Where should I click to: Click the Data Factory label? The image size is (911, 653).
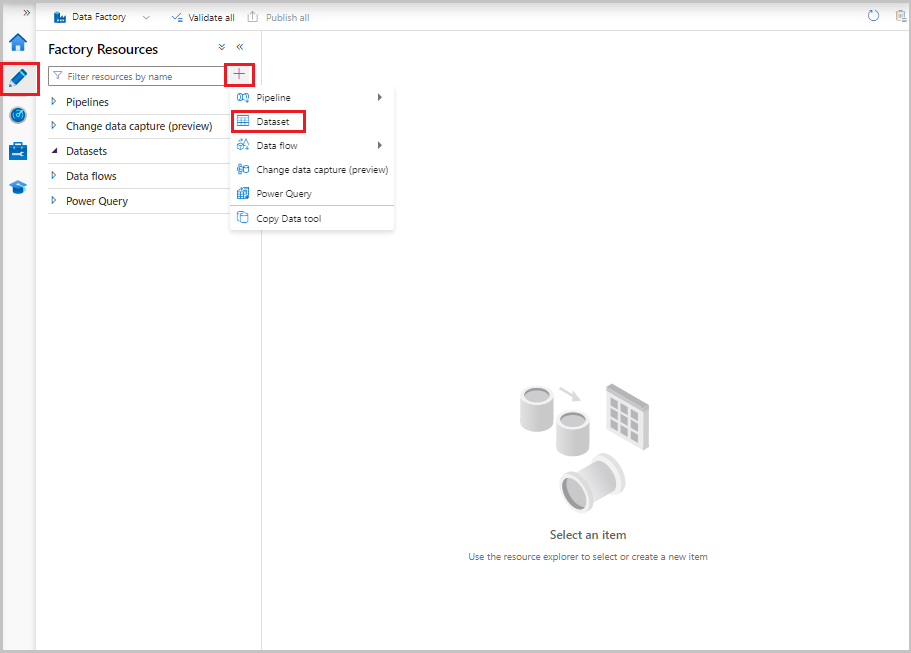(x=99, y=17)
